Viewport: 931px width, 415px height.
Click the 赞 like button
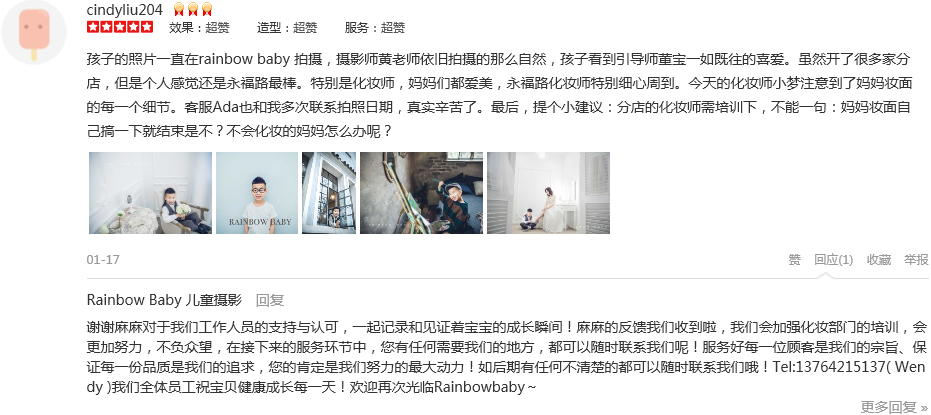tap(794, 259)
